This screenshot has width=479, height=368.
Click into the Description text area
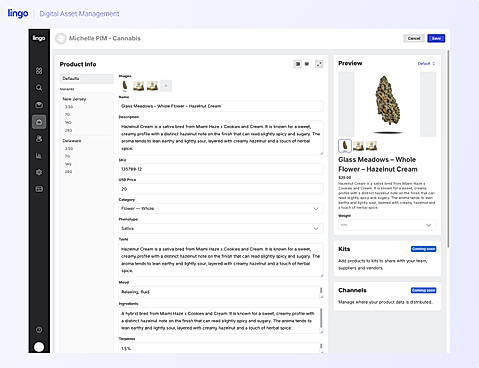(220, 138)
